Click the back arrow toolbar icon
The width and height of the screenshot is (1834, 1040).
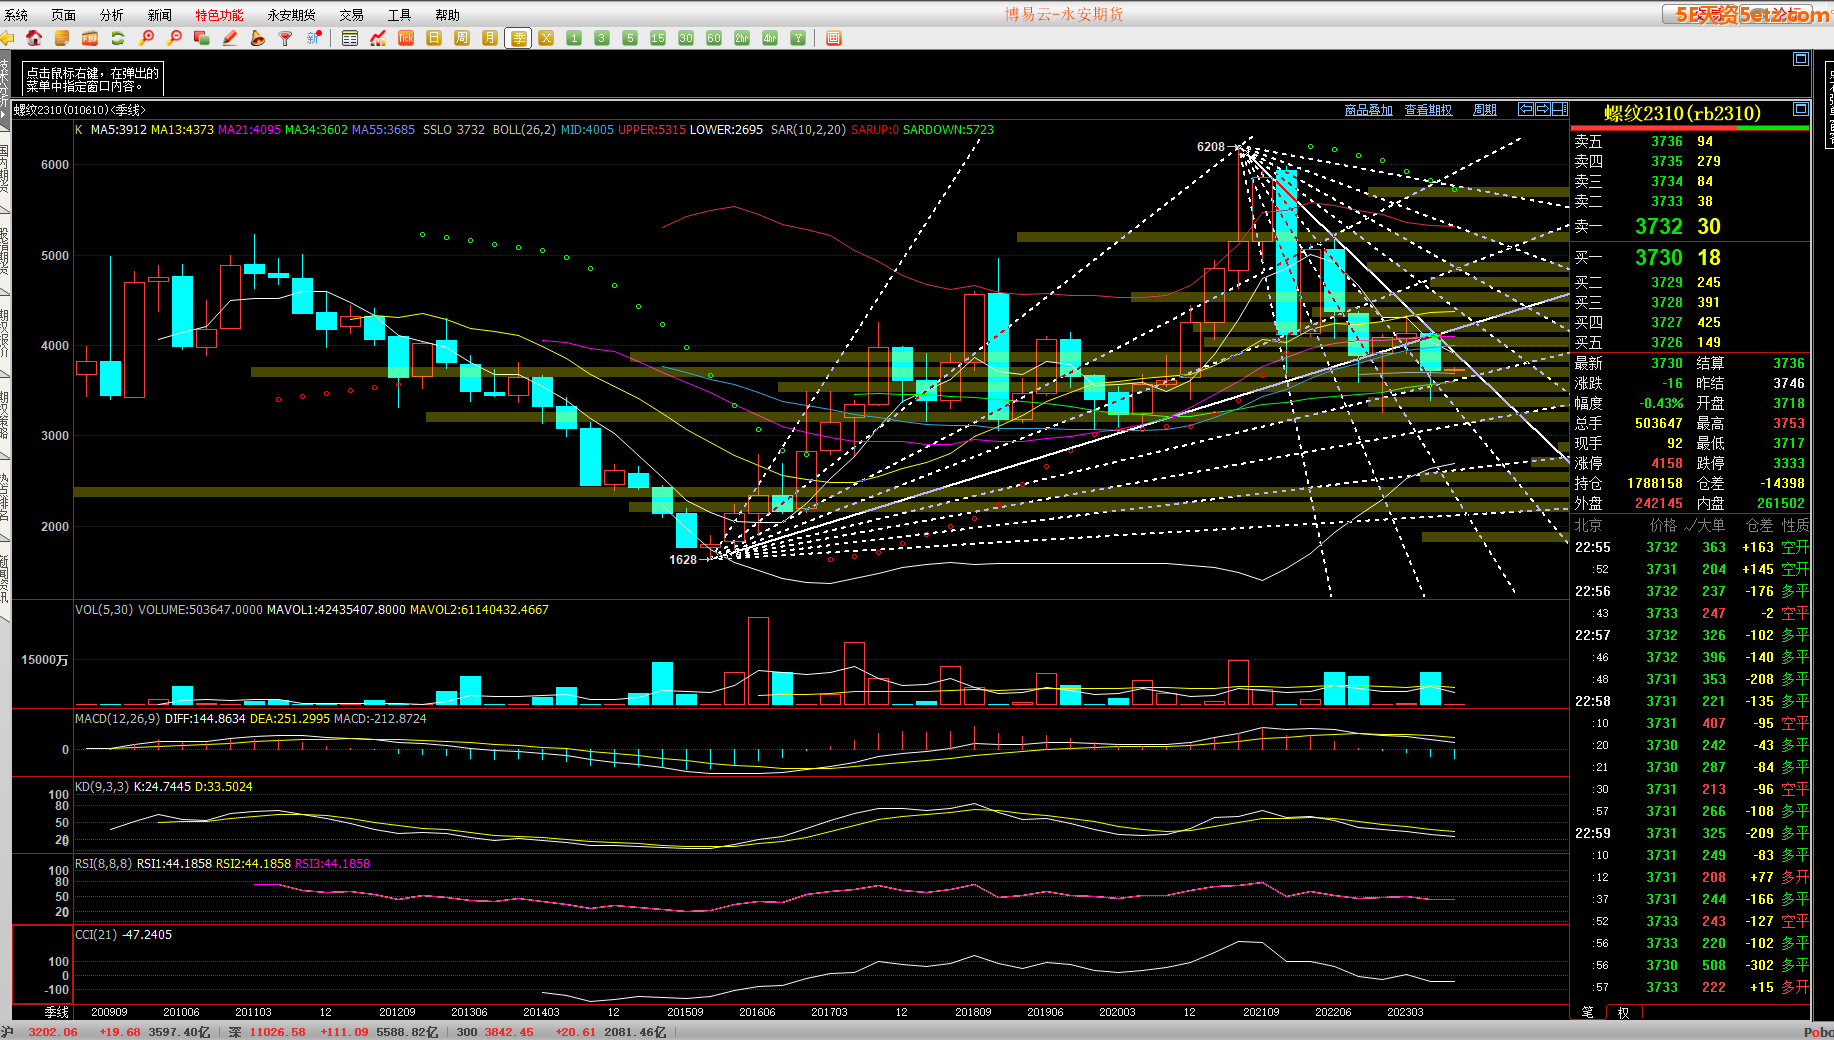point(7,38)
